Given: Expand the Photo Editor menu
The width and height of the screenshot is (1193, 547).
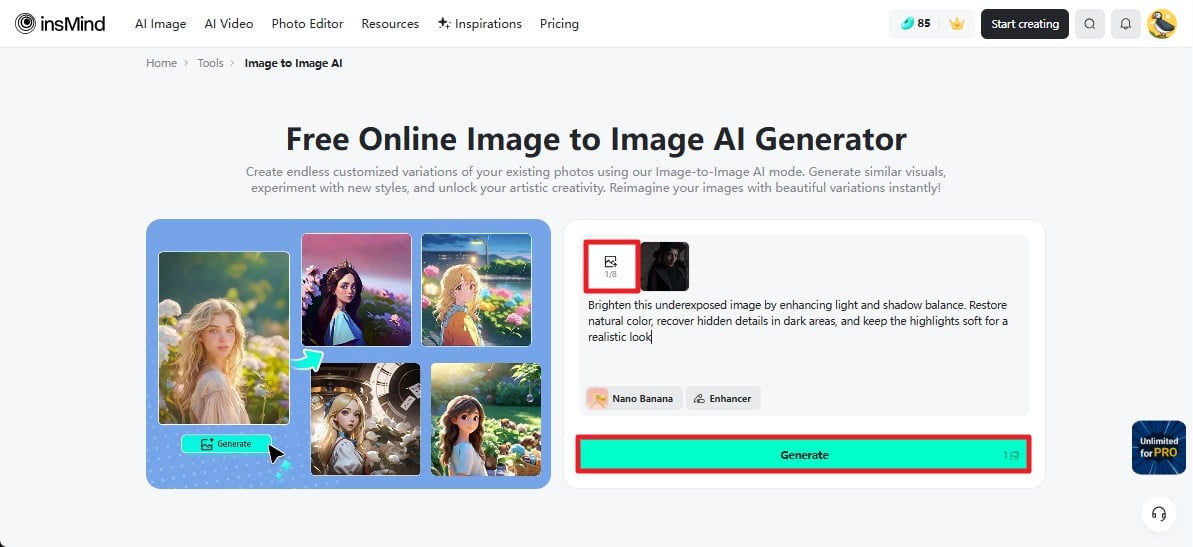Looking at the screenshot, I should 307,24.
